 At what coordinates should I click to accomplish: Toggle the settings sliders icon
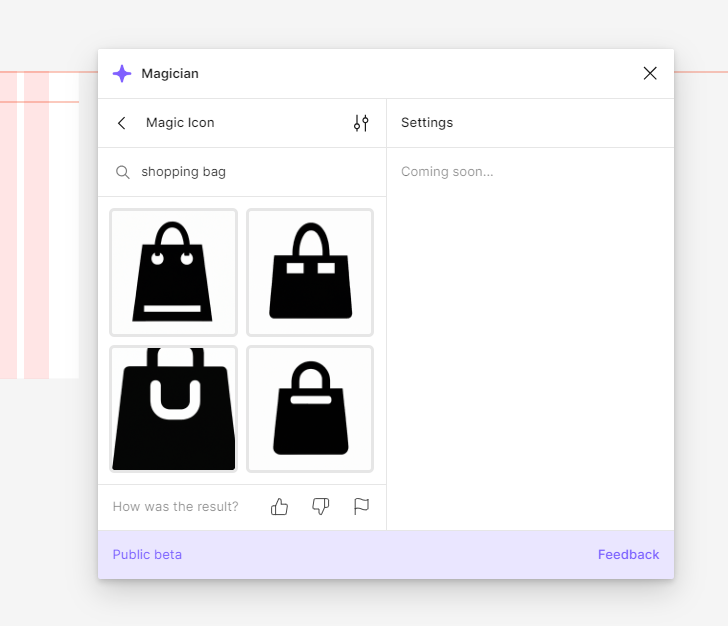[361, 123]
